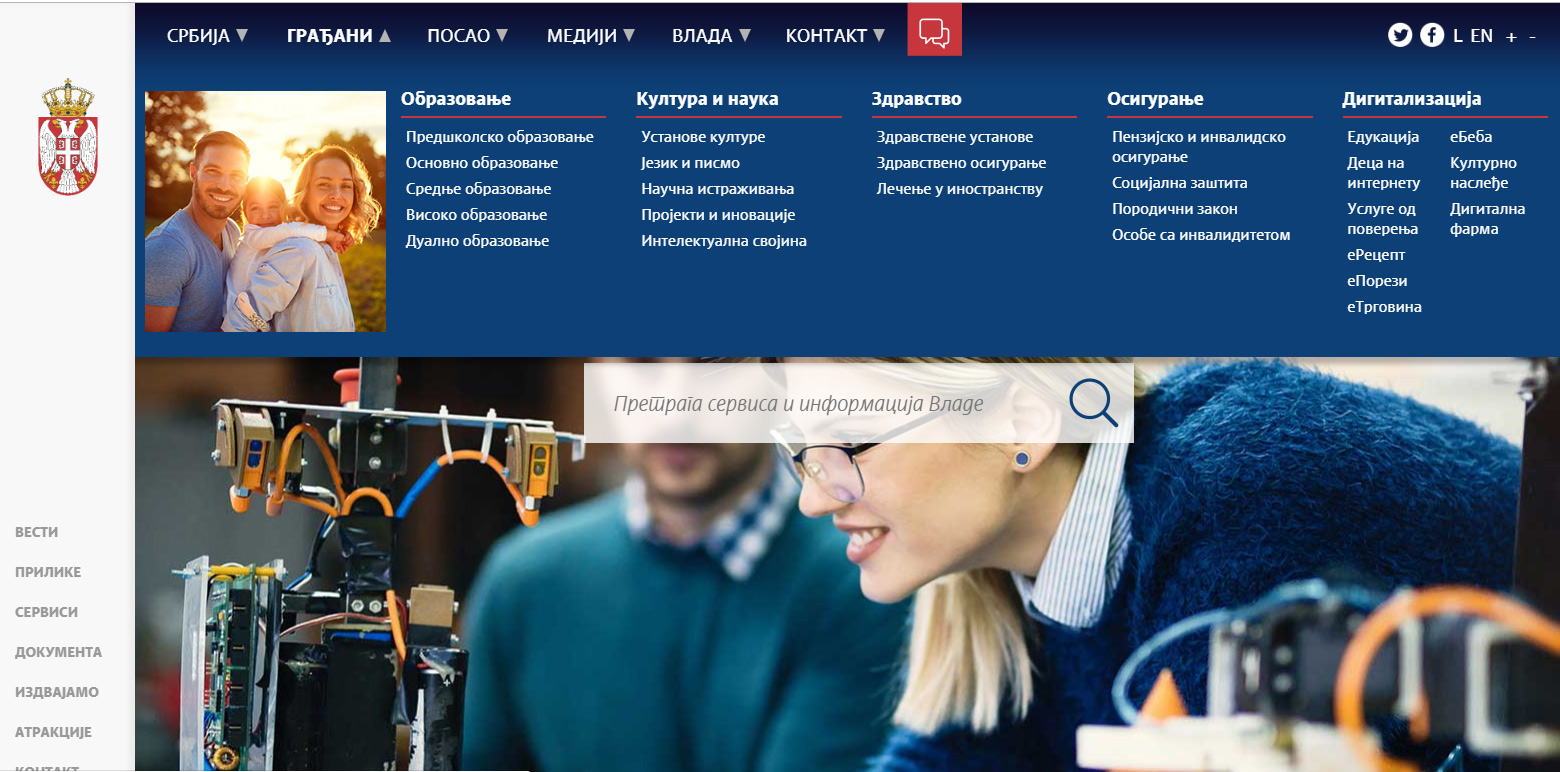Screen dimensions: 1560x772
Task: Click the еРецепт link
Action: [1376, 255]
